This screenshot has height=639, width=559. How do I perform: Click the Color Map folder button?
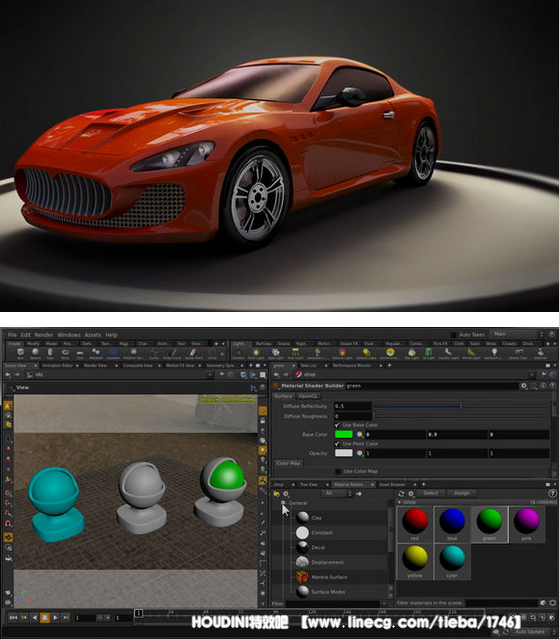click(288, 463)
